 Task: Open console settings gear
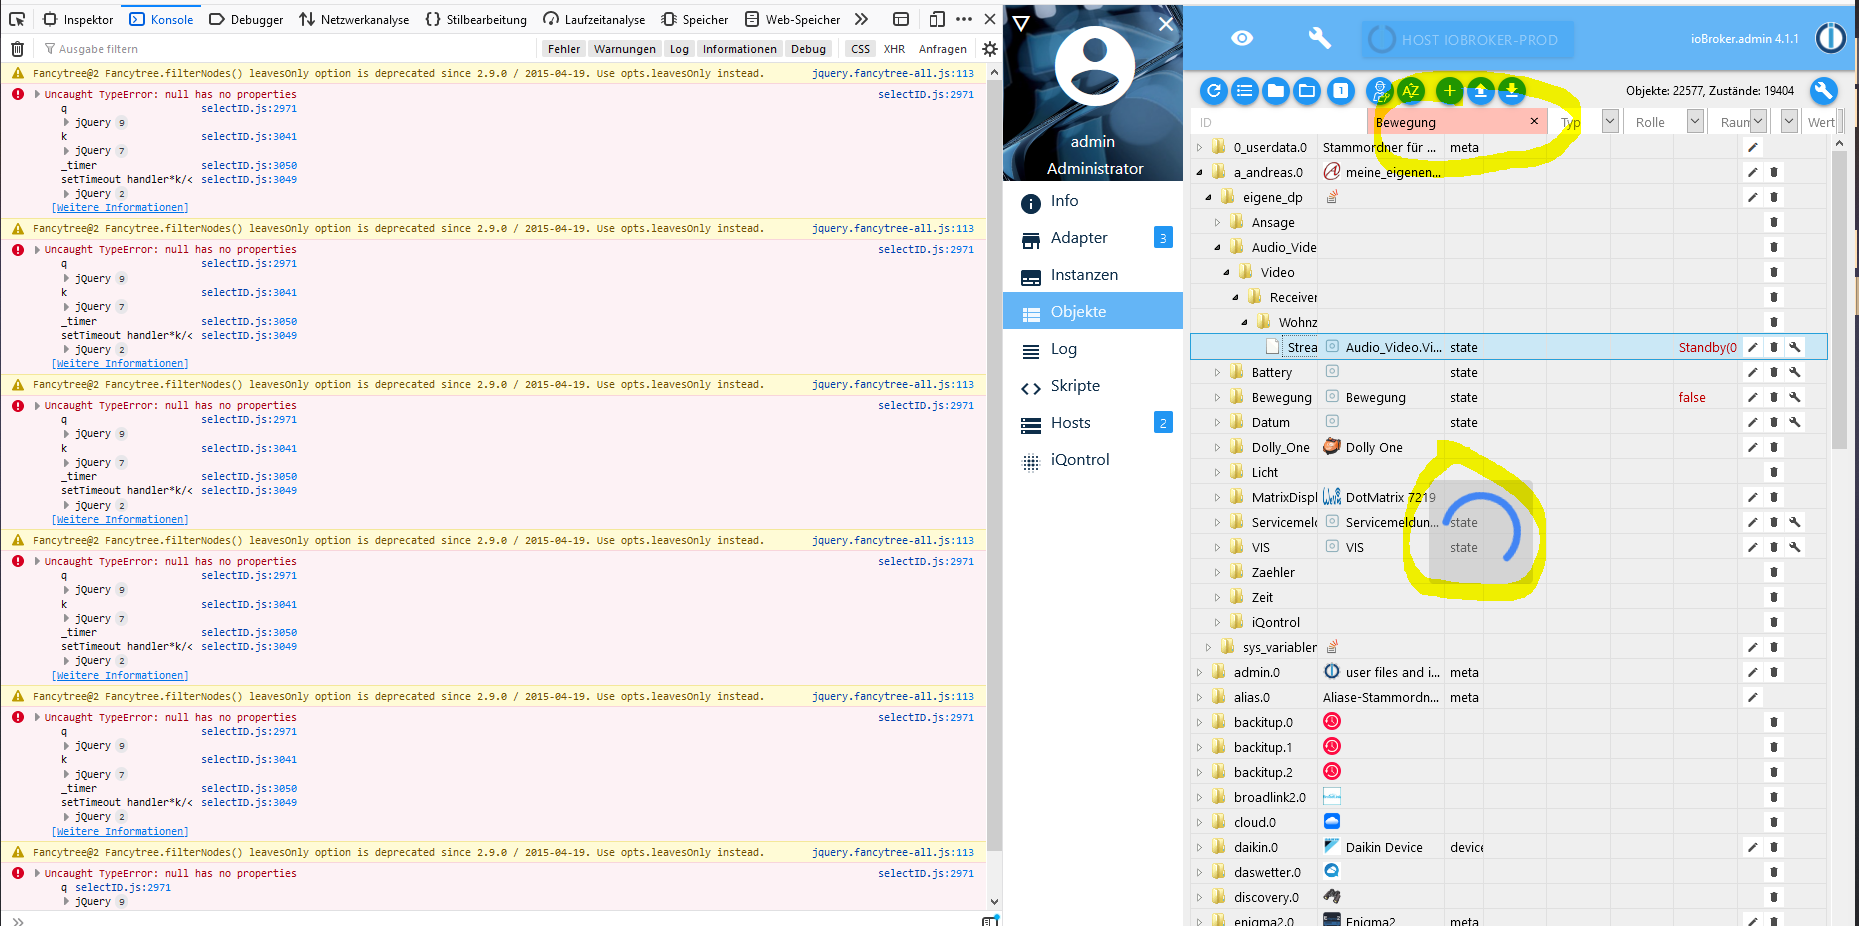point(989,48)
